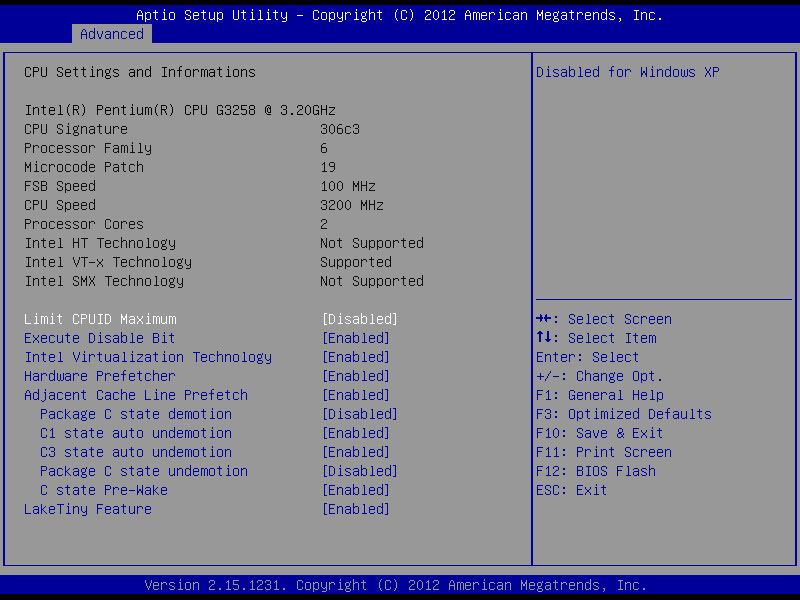Change the LakeTiny Feature [Enabled] value

[356, 509]
